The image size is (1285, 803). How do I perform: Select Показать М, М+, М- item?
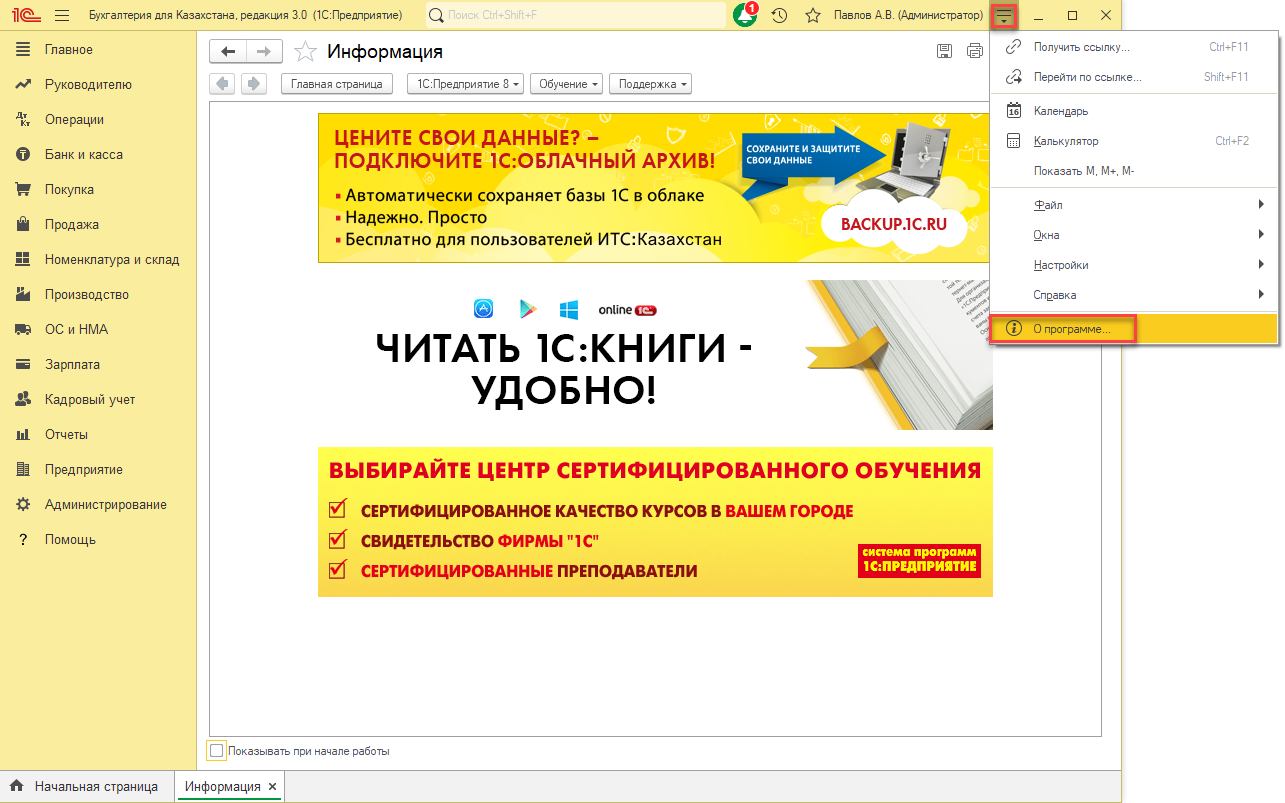point(1134,171)
